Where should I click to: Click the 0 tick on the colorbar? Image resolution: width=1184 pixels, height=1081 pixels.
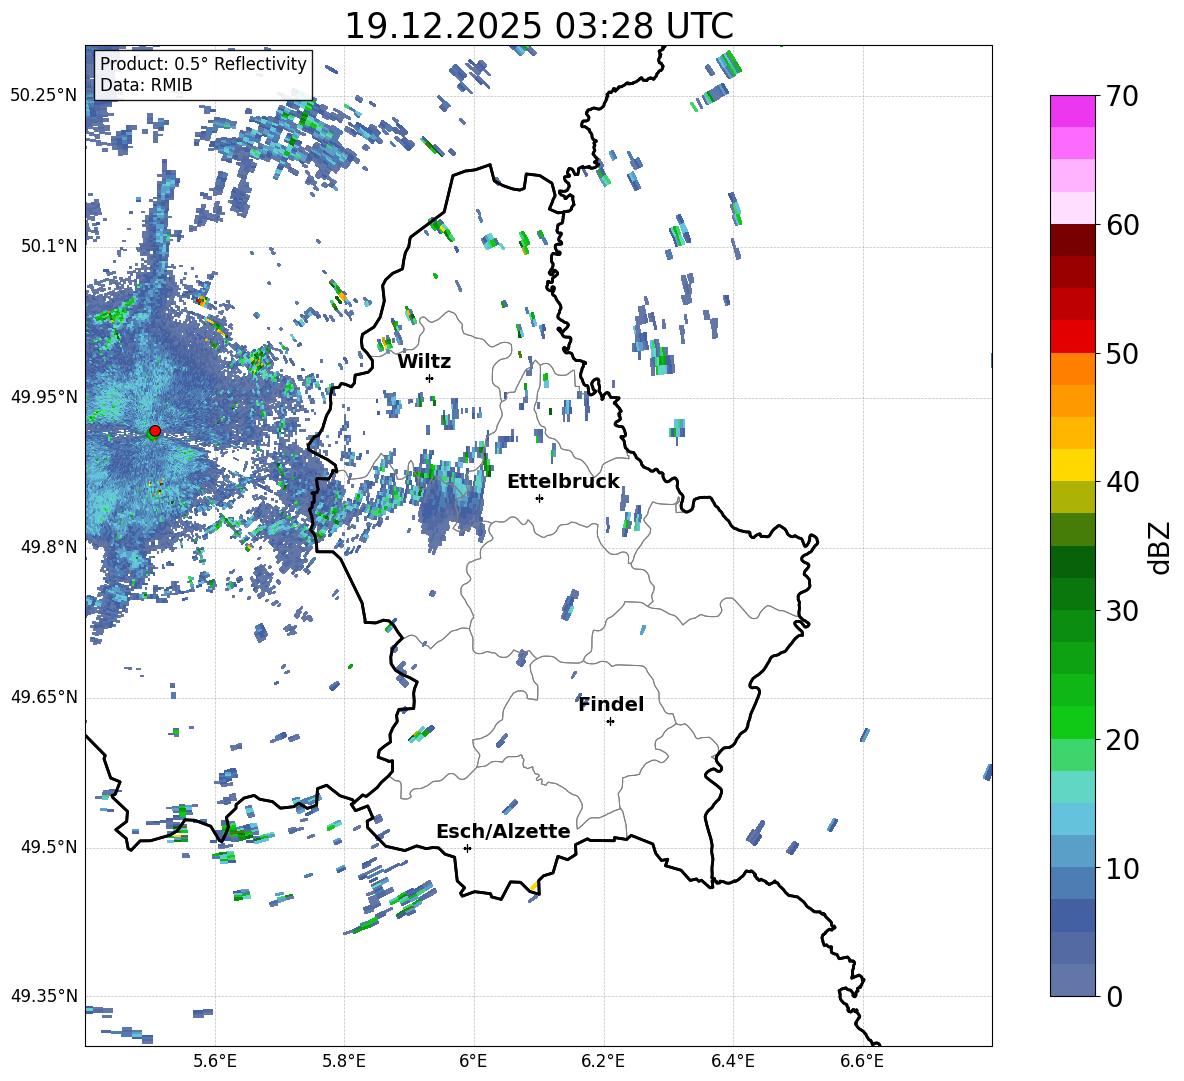(x=1114, y=996)
